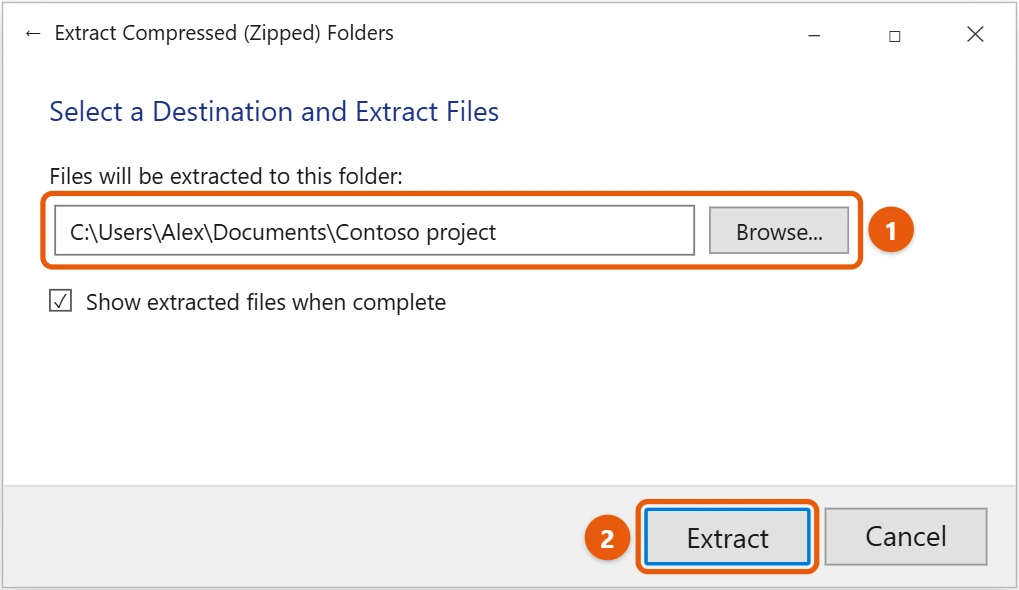Start extraction with the Extract button

[727, 537]
